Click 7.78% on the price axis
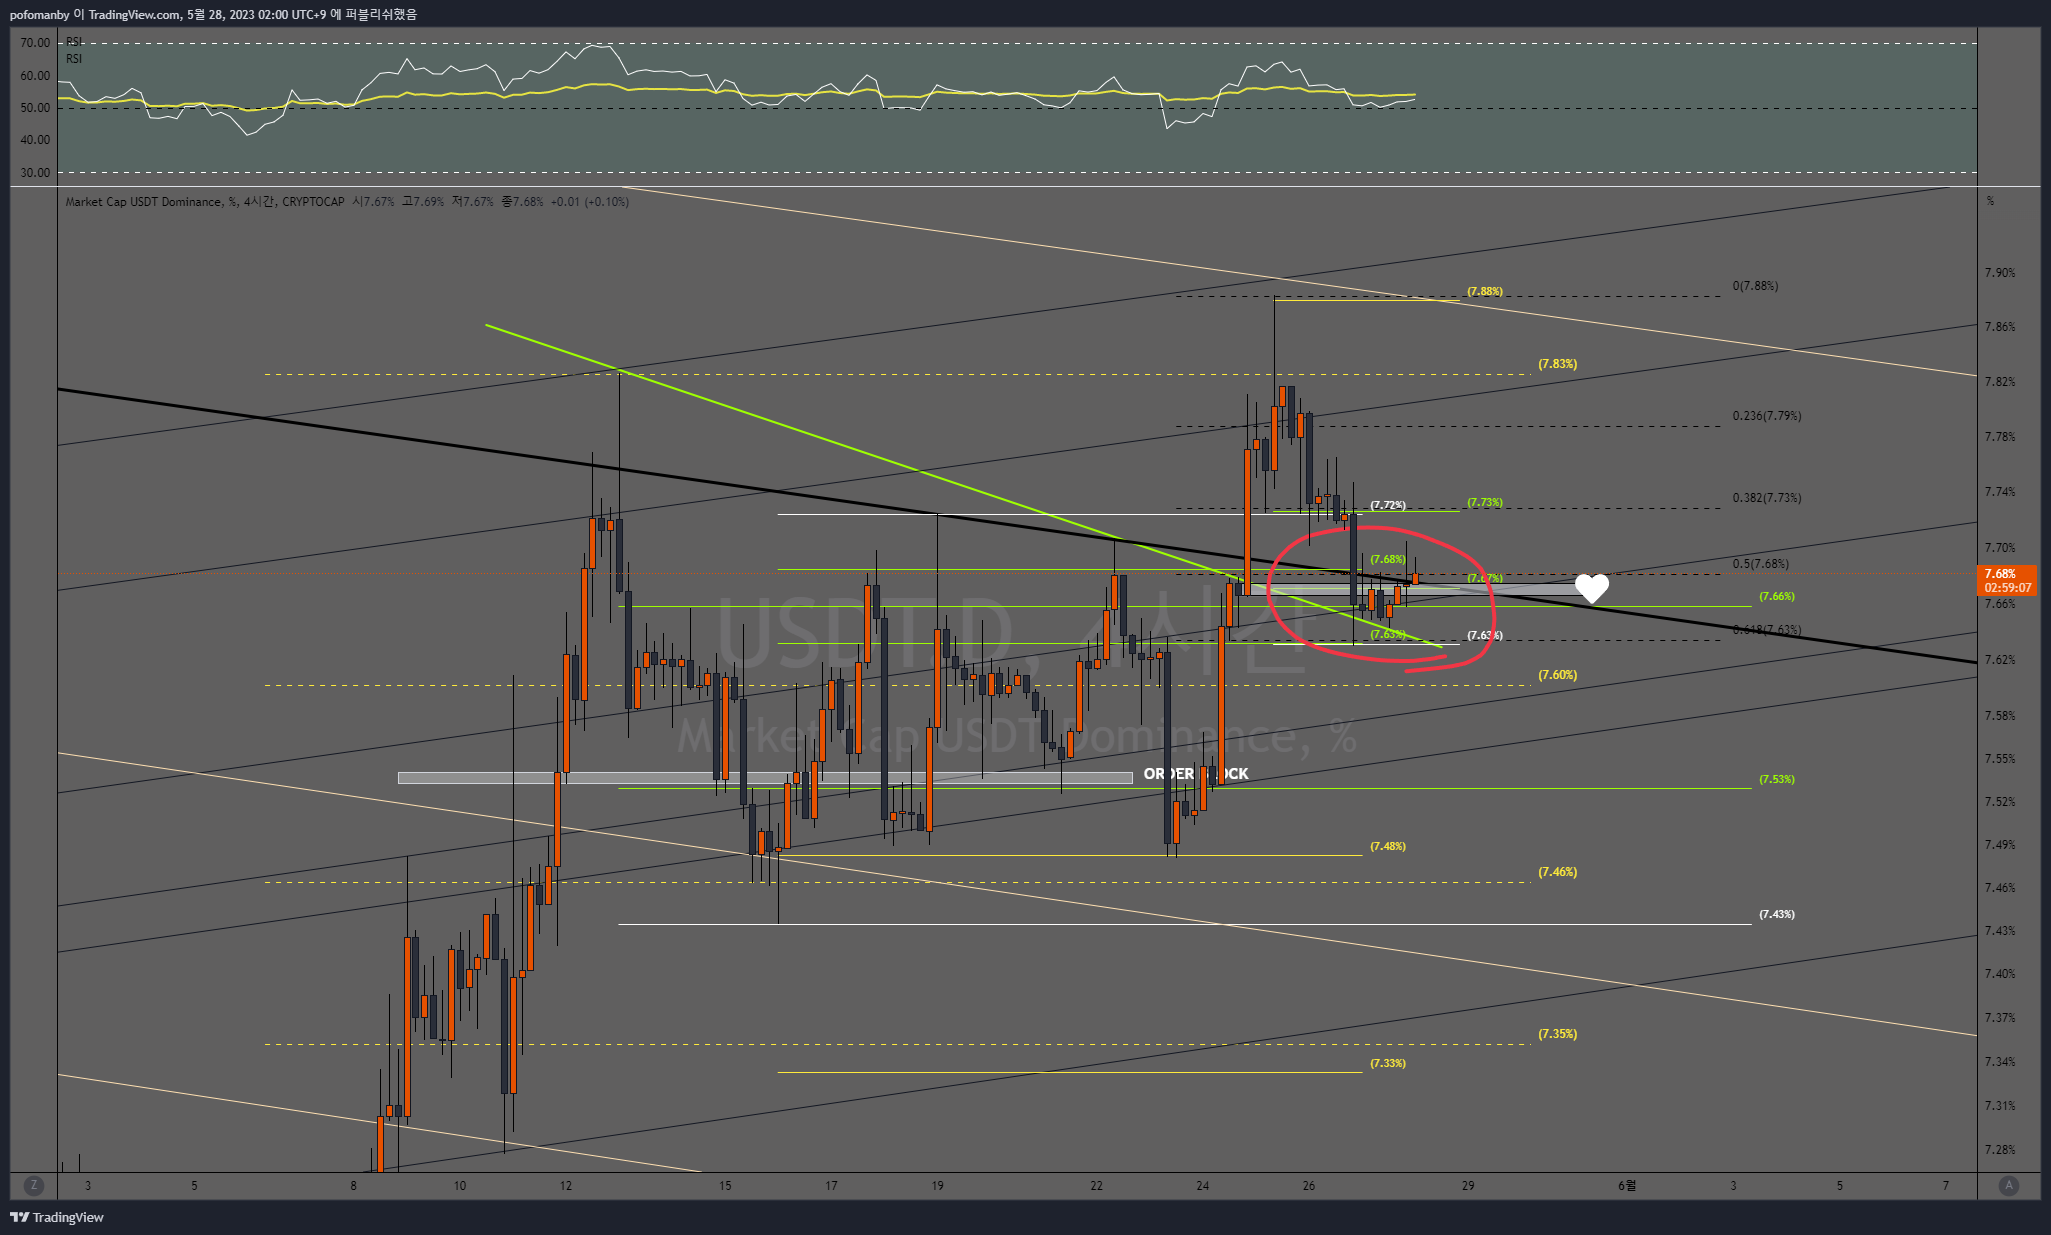 tap(2000, 437)
